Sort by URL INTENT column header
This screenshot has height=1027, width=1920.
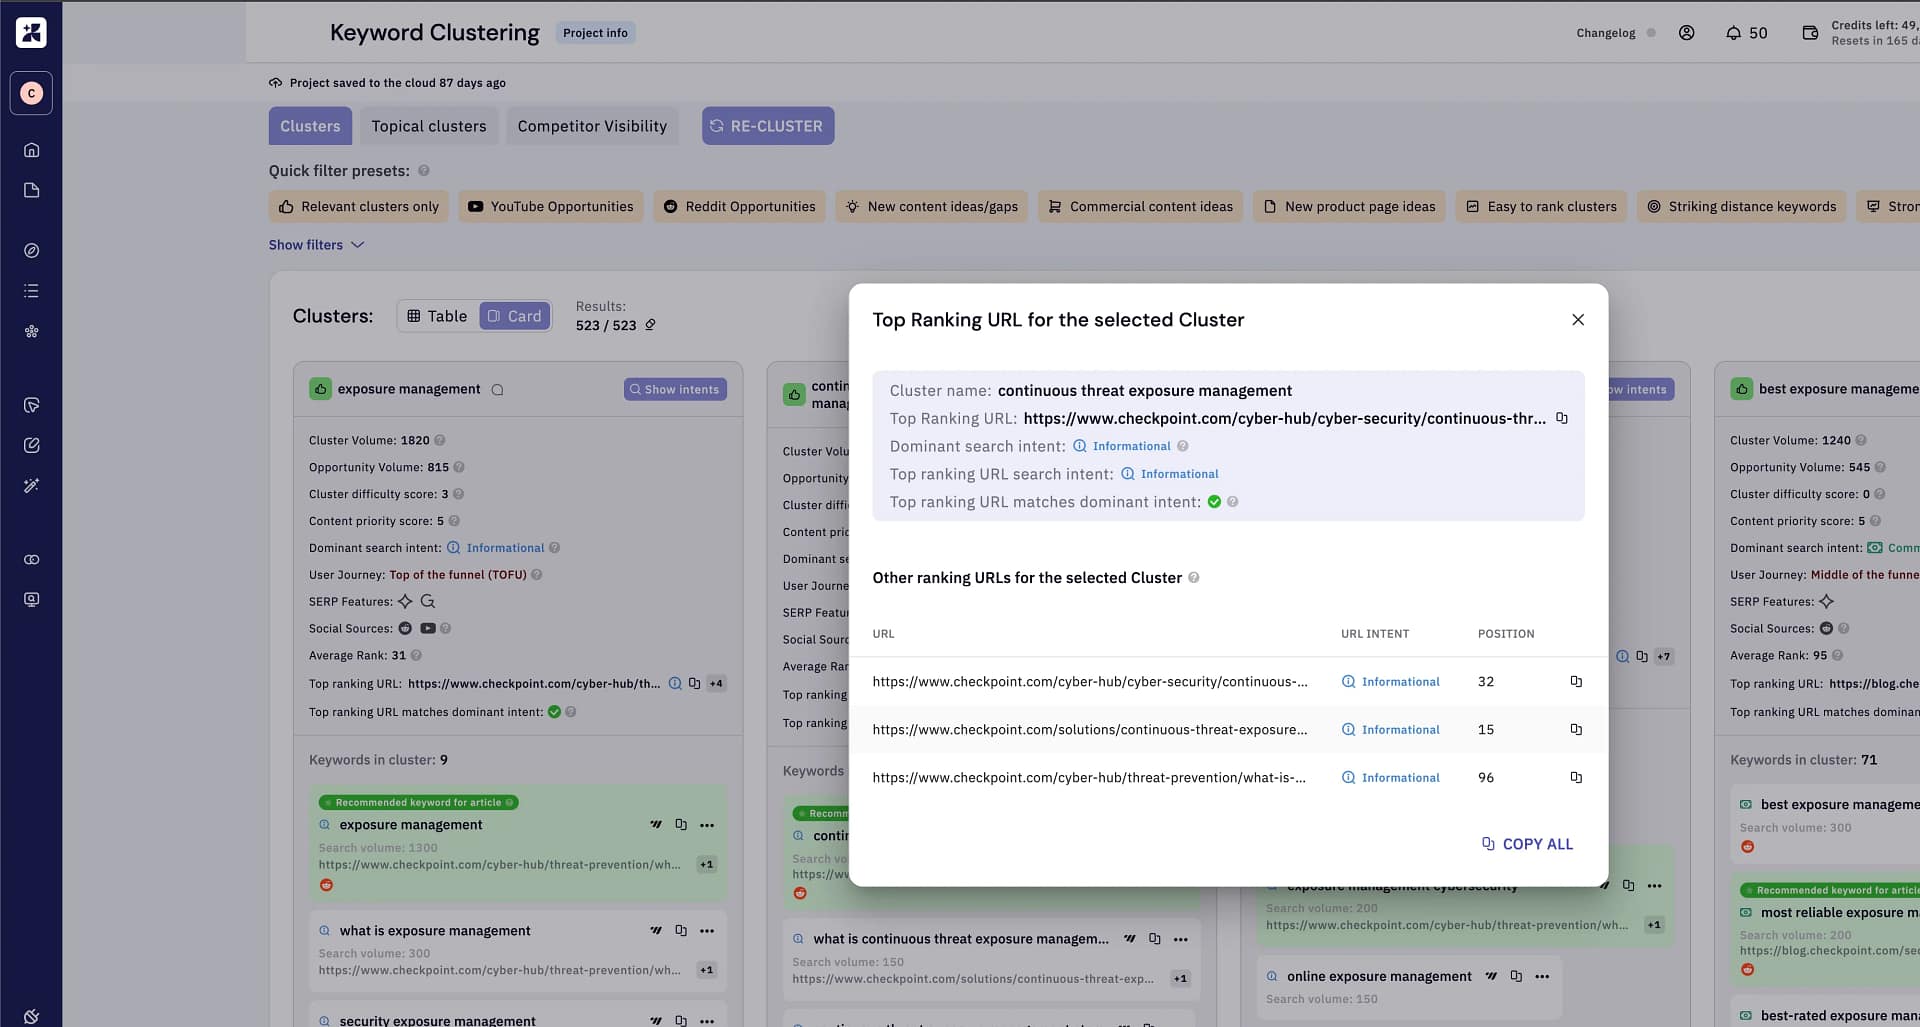(1375, 634)
